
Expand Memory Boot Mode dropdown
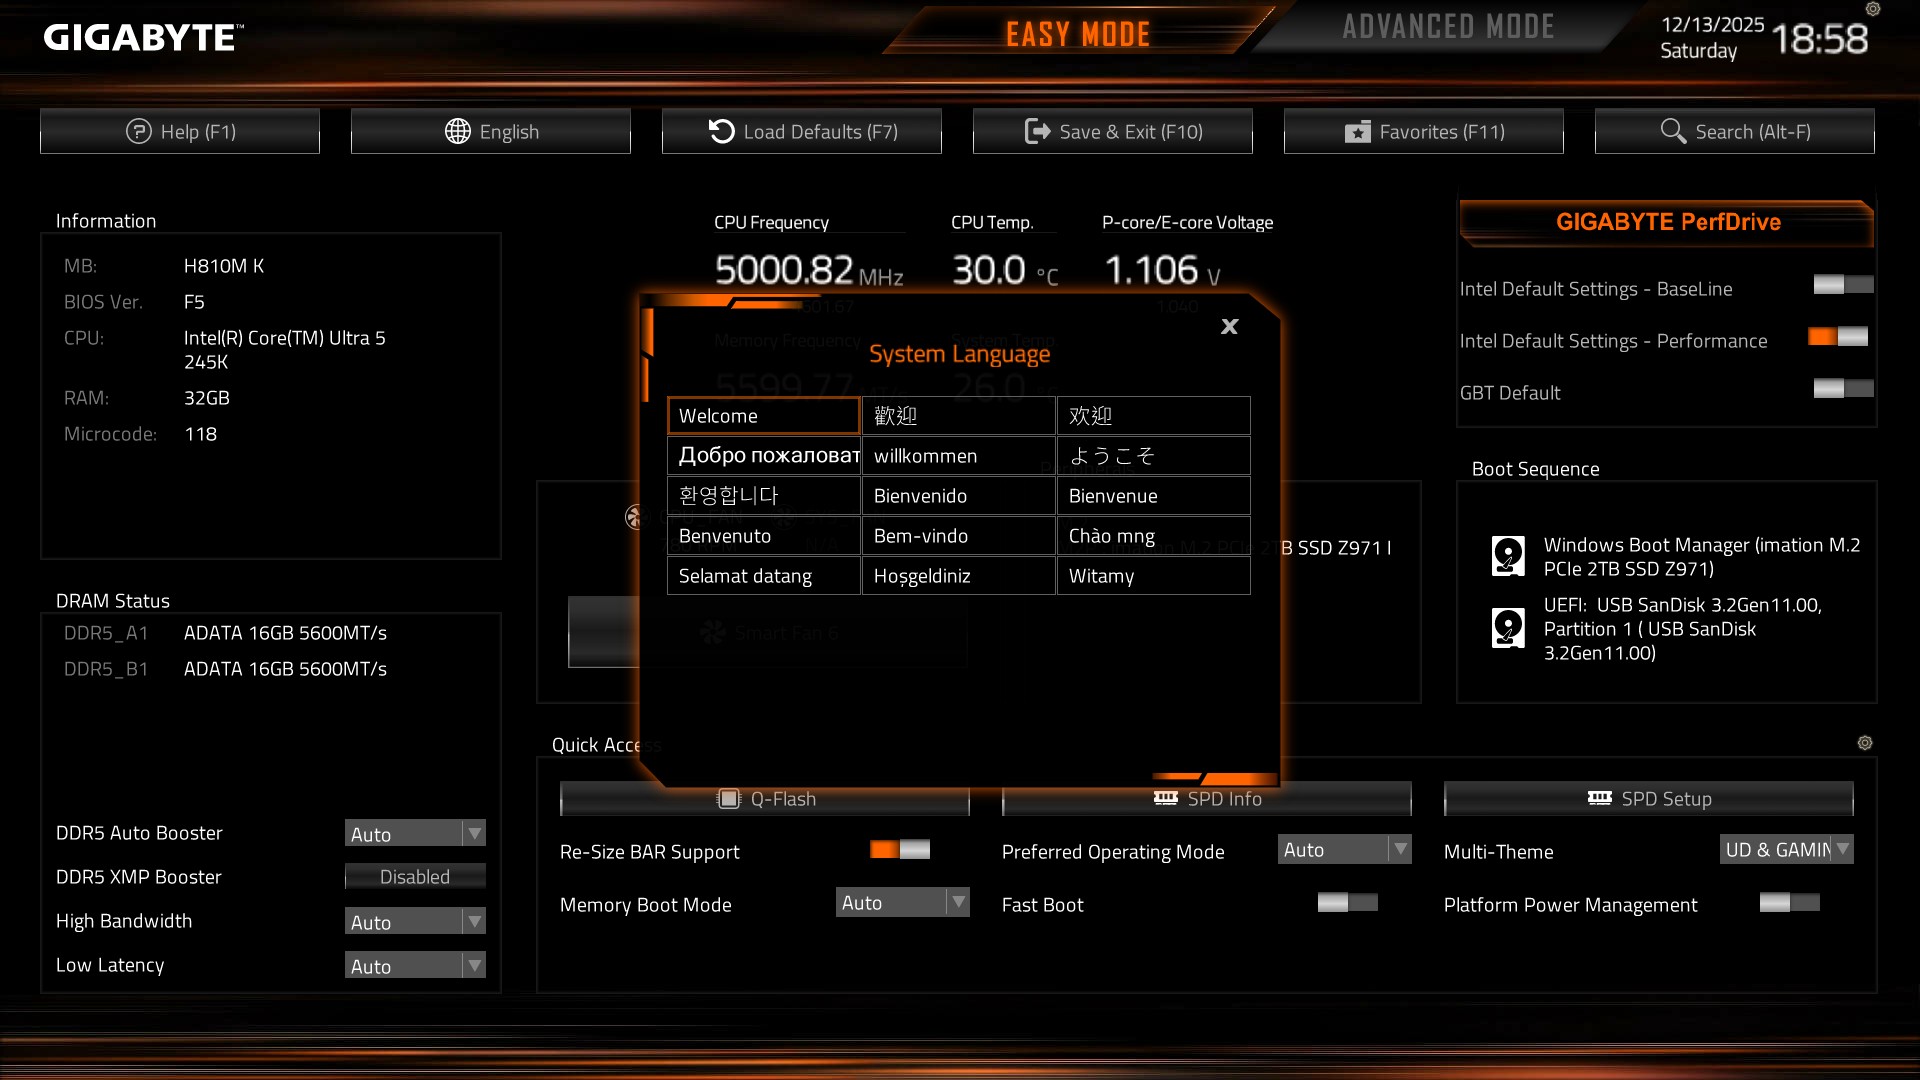pyautogui.click(x=902, y=903)
